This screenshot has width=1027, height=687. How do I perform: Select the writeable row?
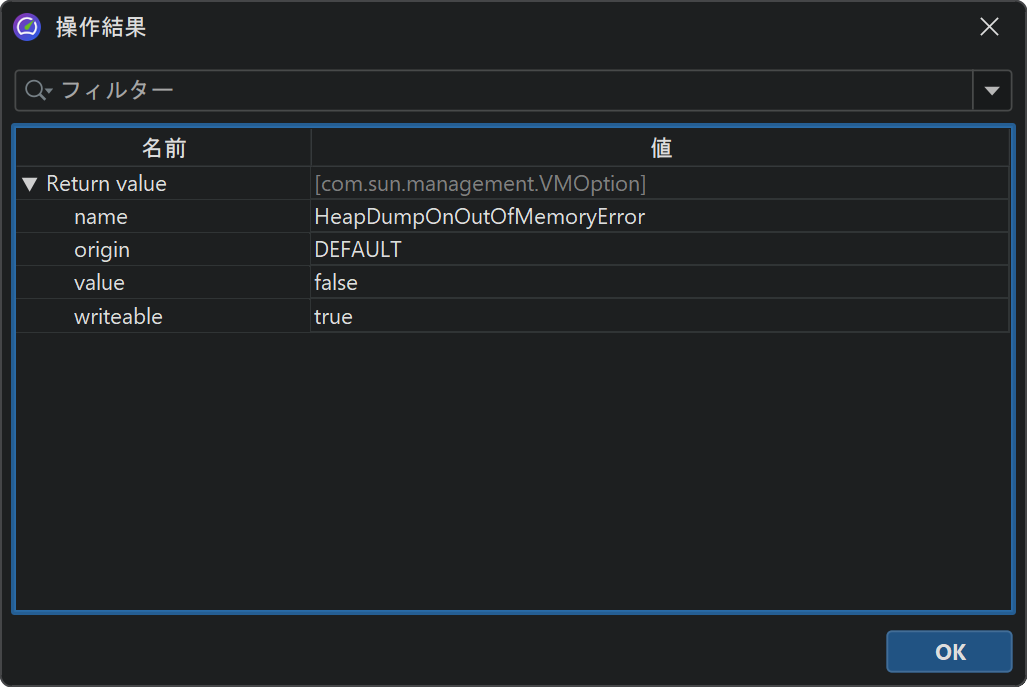coord(117,317)
